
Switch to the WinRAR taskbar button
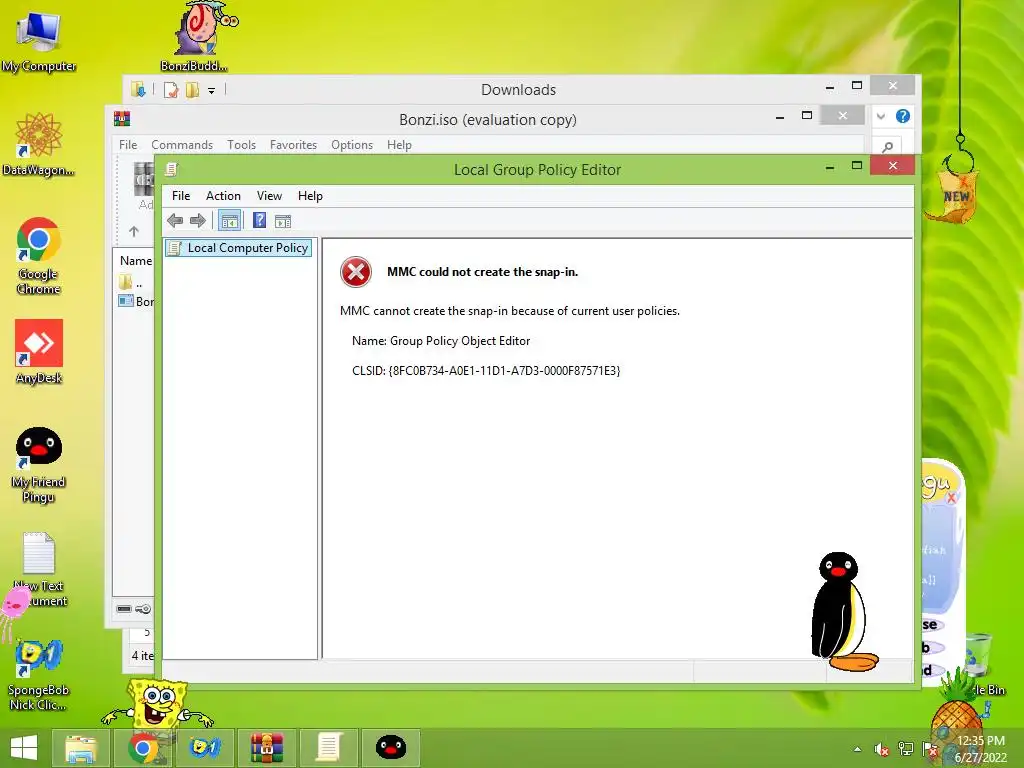tap(266, 748)
